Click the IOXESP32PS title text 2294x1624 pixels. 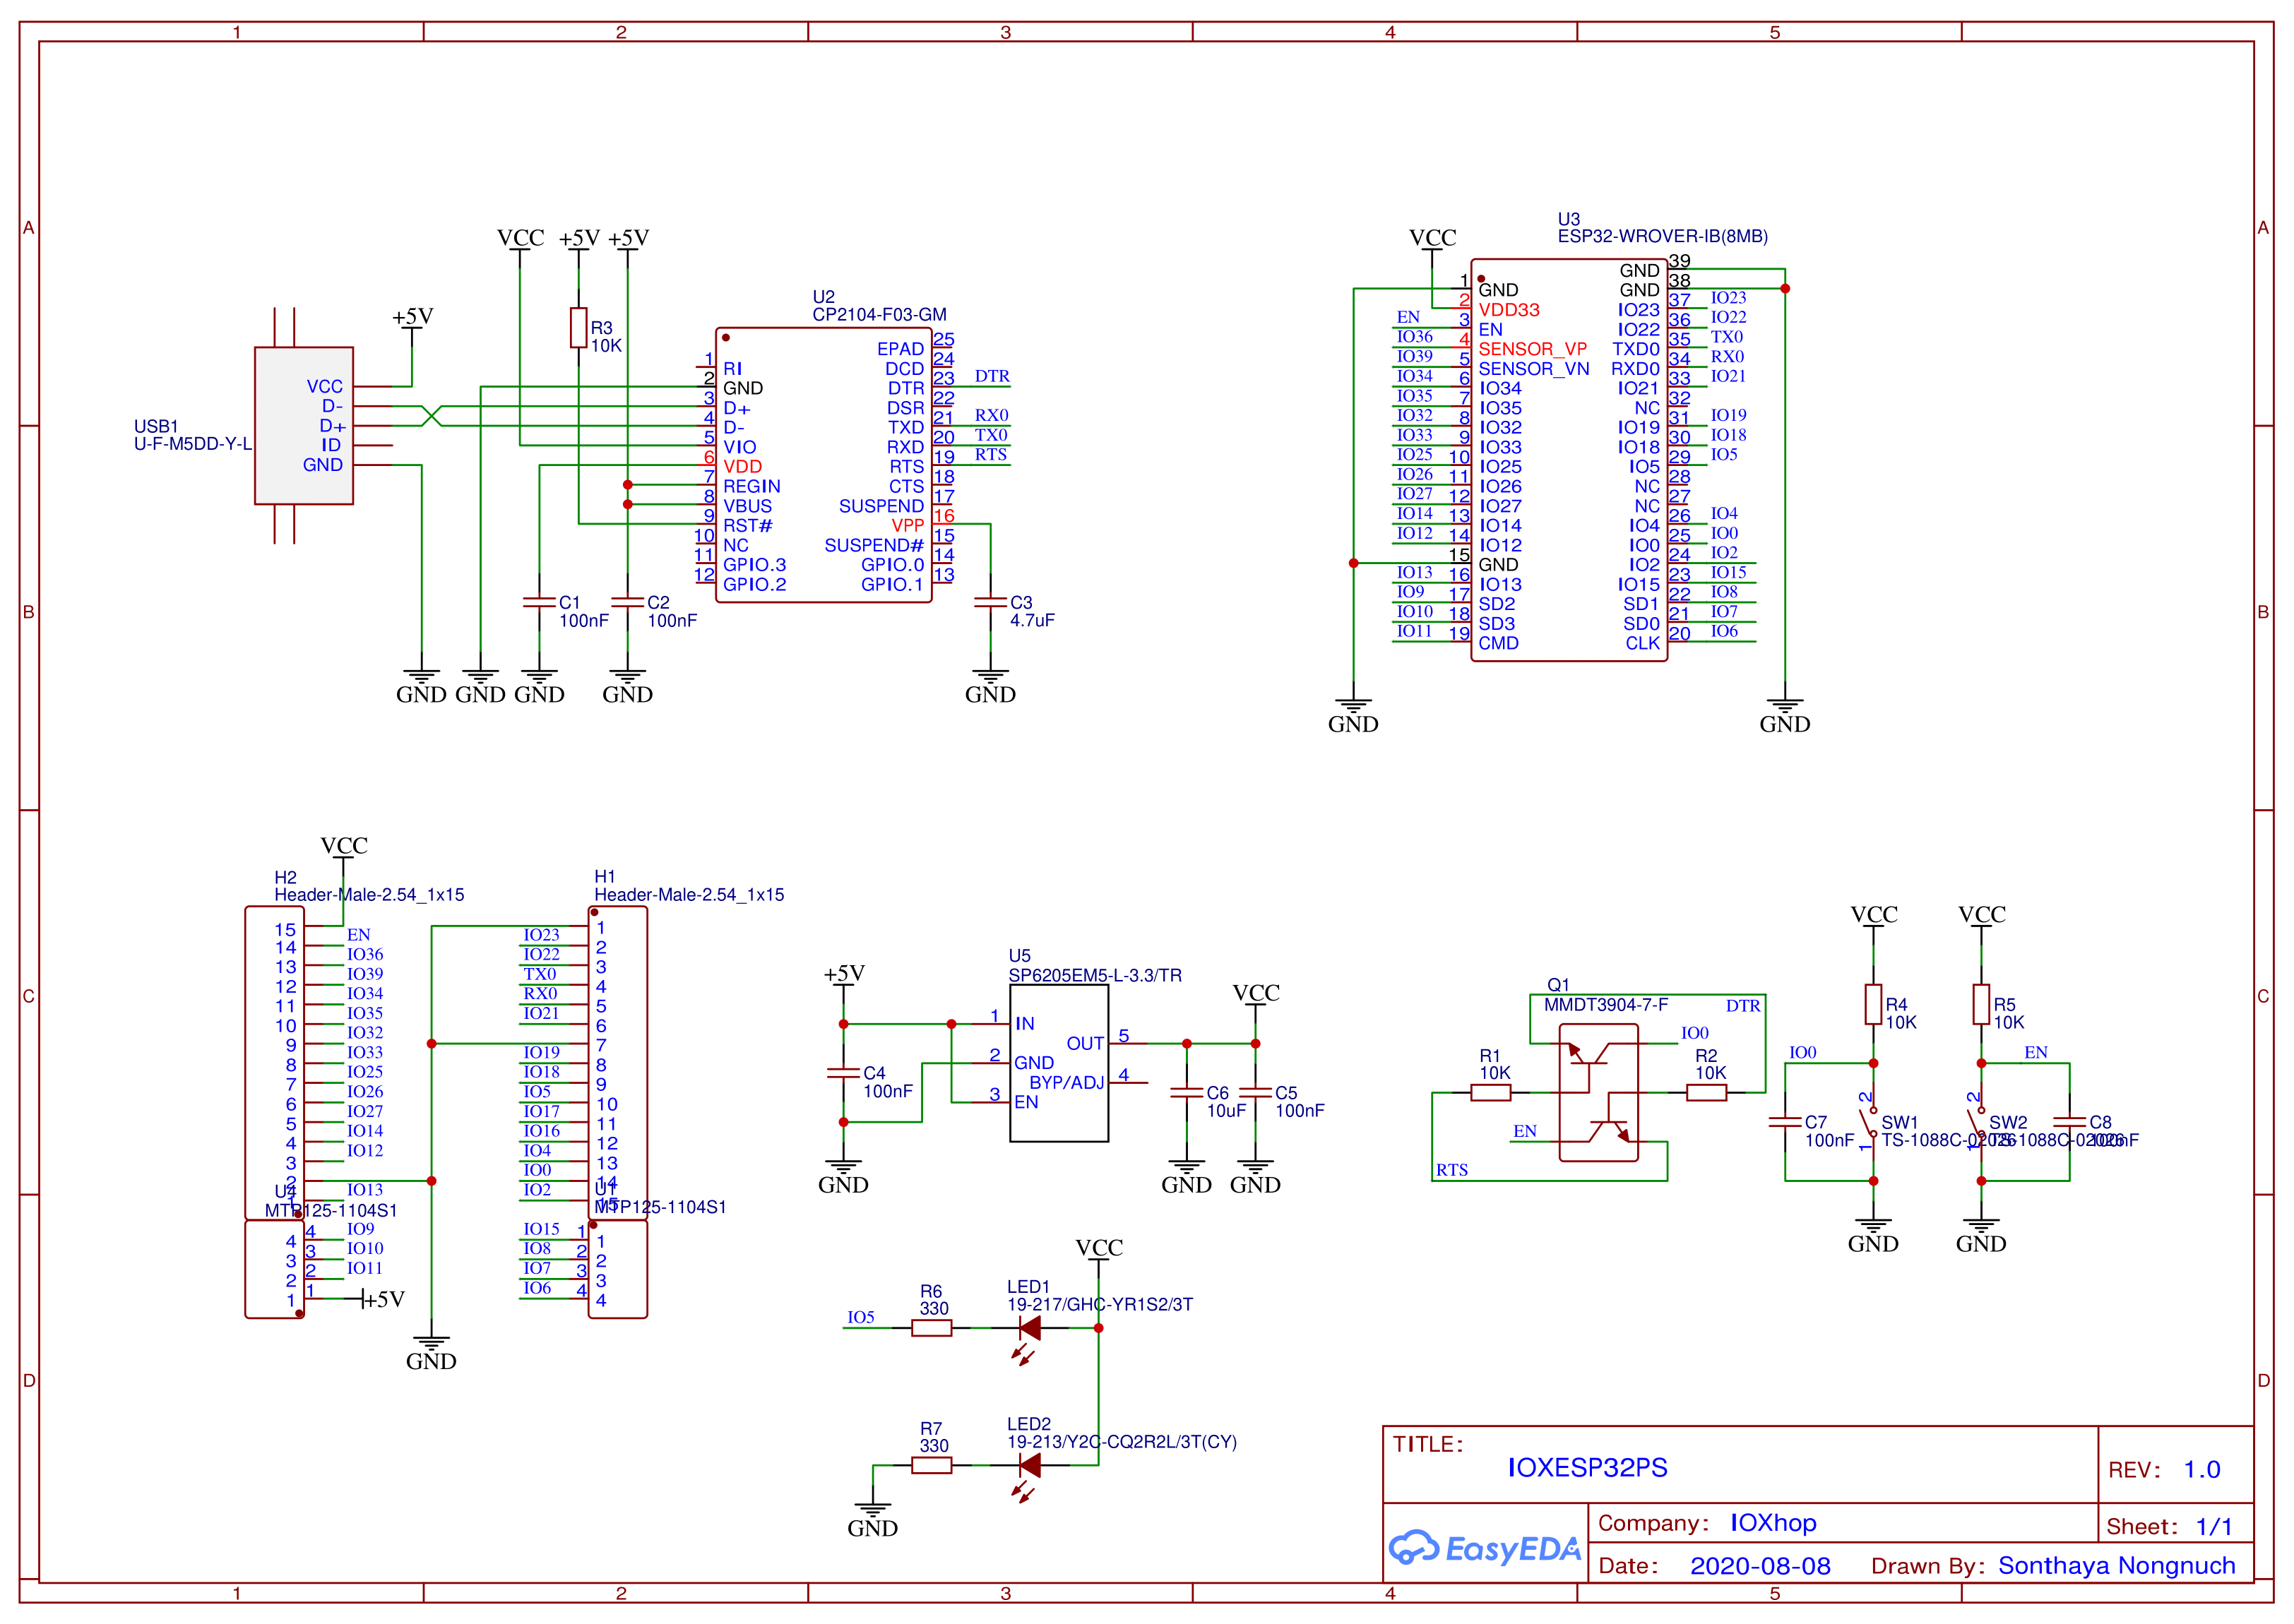coord(1587,1467)
